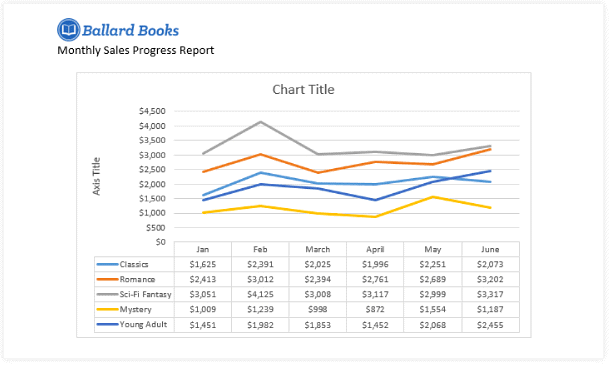The image size is (609, 365).
Task: Click the $2,068 Young Adult May cell
Action: tap(433, 325)
